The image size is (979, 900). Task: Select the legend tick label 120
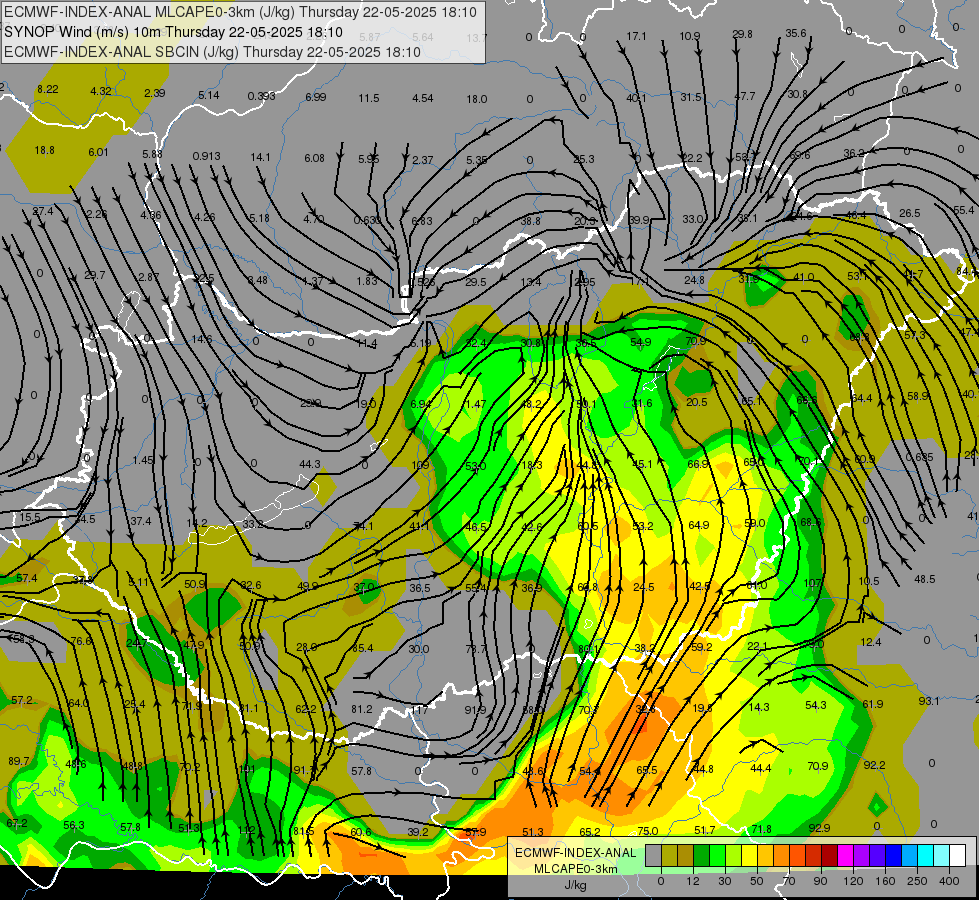[x=853, y=881]
